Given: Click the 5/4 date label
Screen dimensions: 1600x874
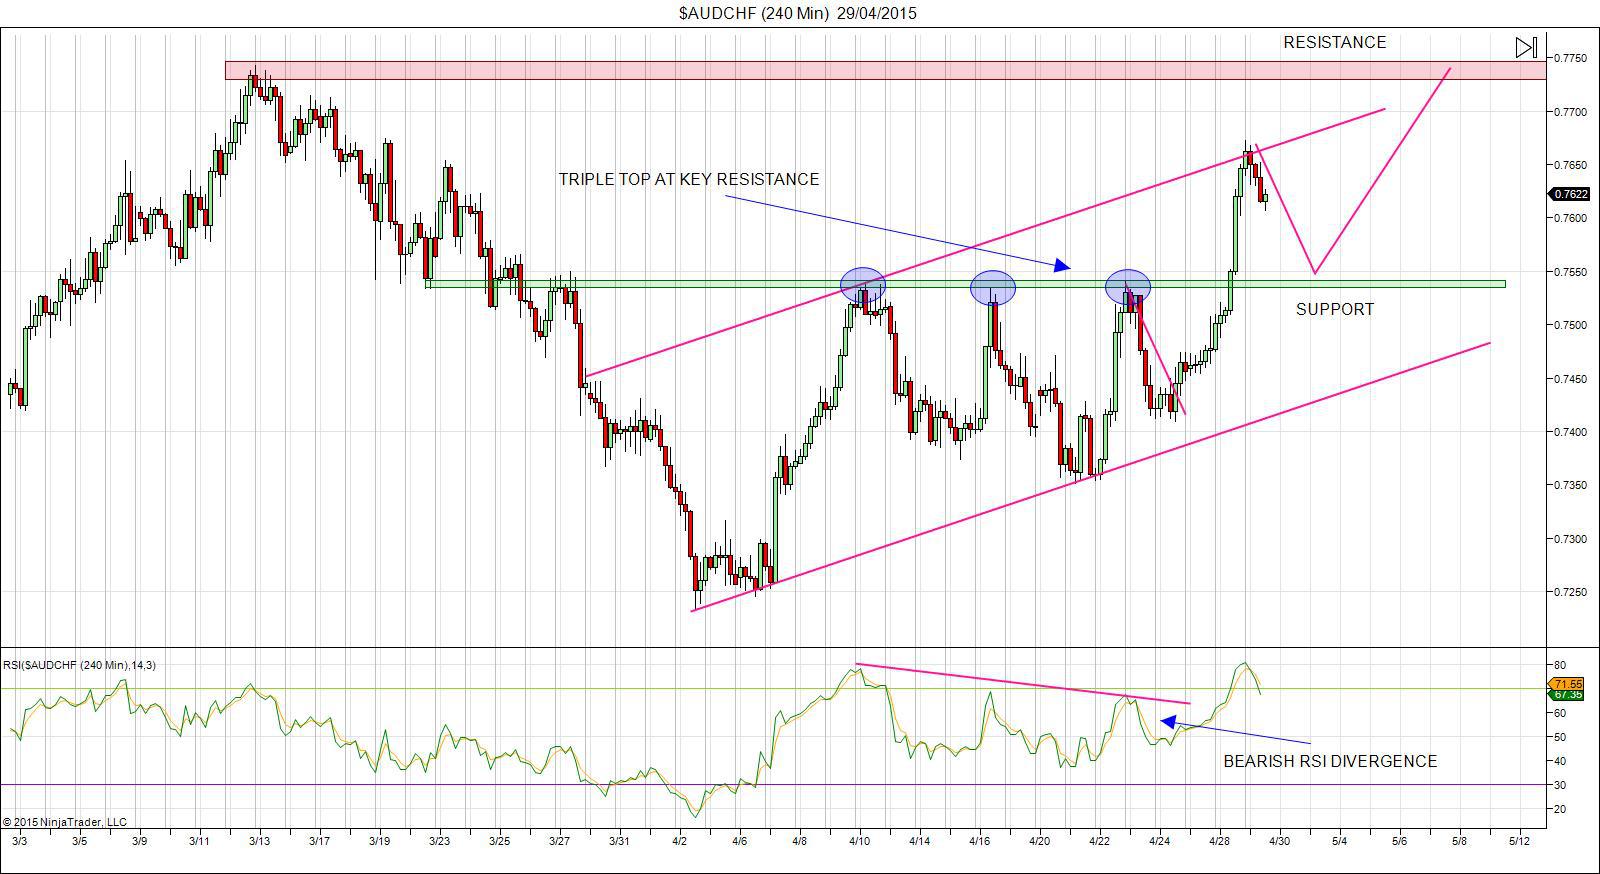Looking at the screenshot, I should click(1339, 841).
